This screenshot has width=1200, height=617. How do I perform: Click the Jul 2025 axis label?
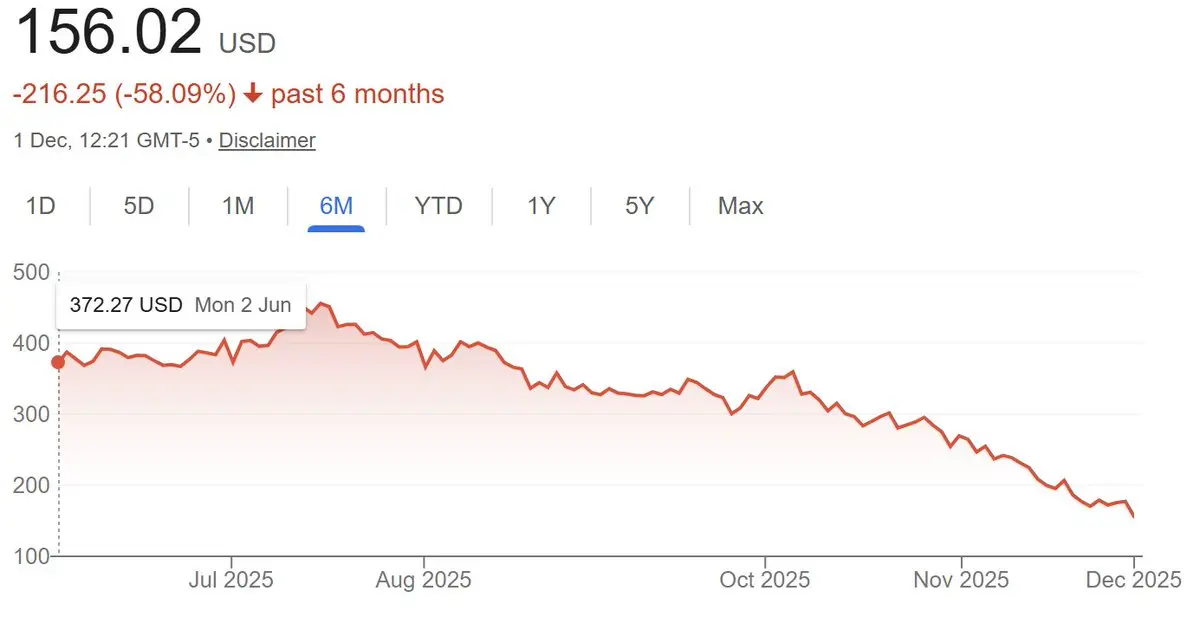click(232, 579)
